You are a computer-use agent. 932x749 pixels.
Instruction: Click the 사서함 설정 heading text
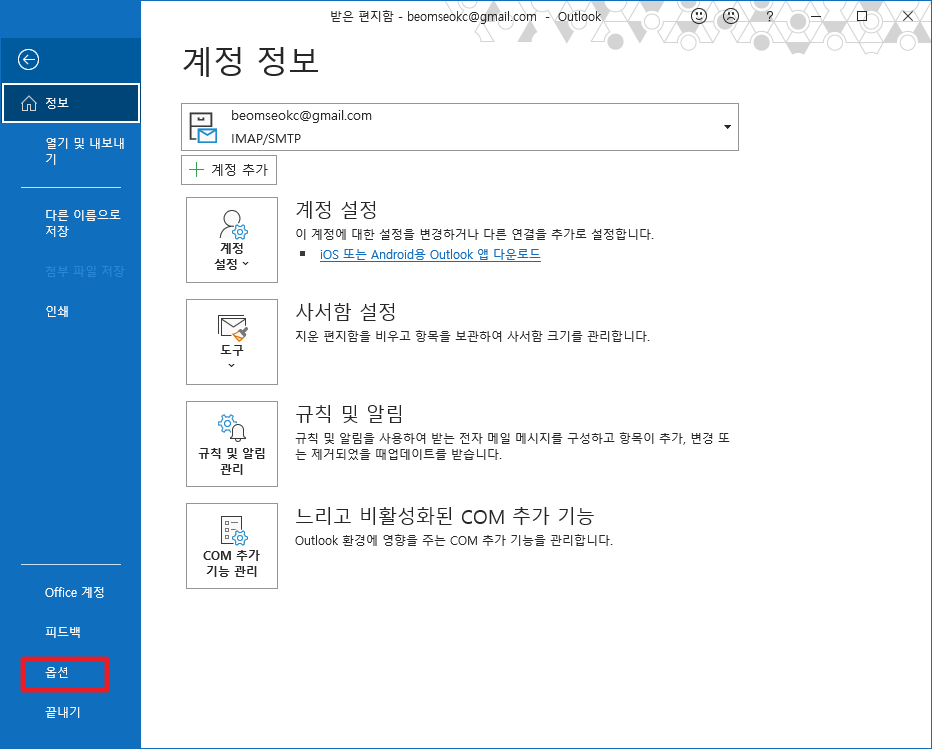[x=346, y=311]
